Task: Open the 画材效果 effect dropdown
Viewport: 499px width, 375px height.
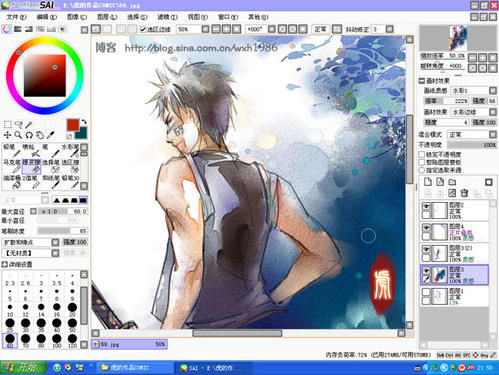Action: coord(493,112)
